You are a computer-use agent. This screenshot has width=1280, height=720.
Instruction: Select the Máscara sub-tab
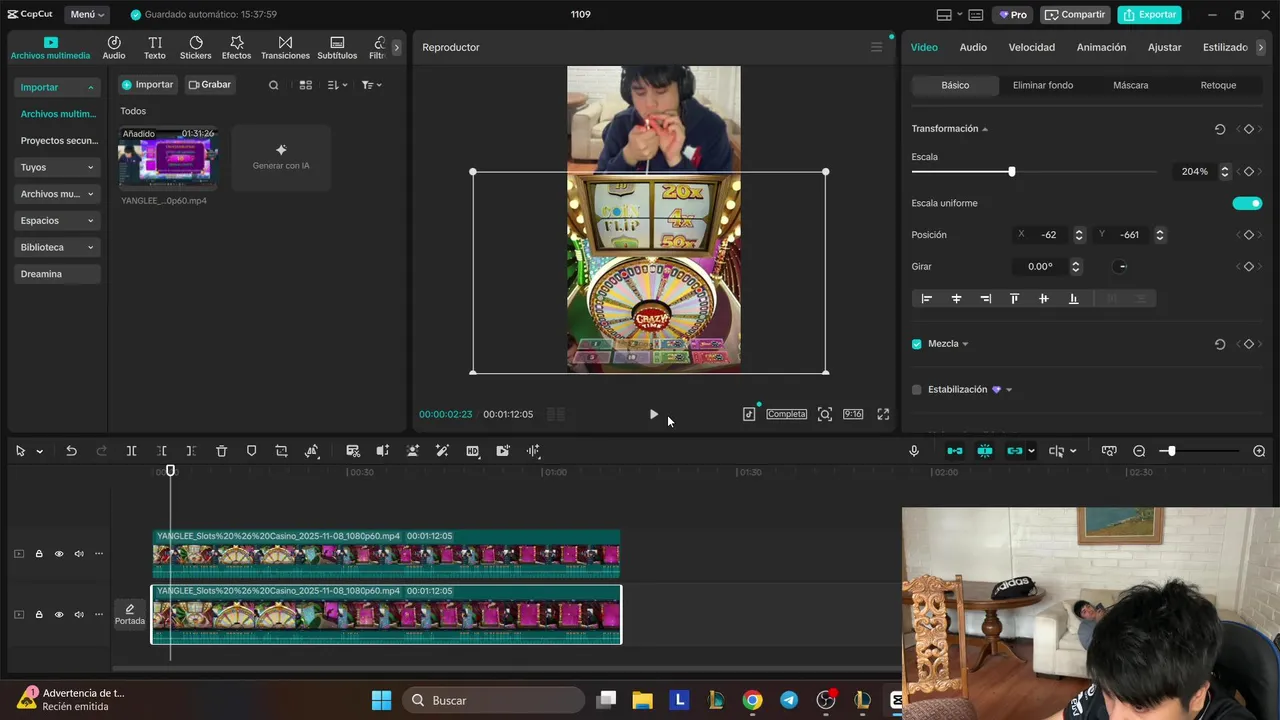pyautogui.click(x=1130, y=85)
